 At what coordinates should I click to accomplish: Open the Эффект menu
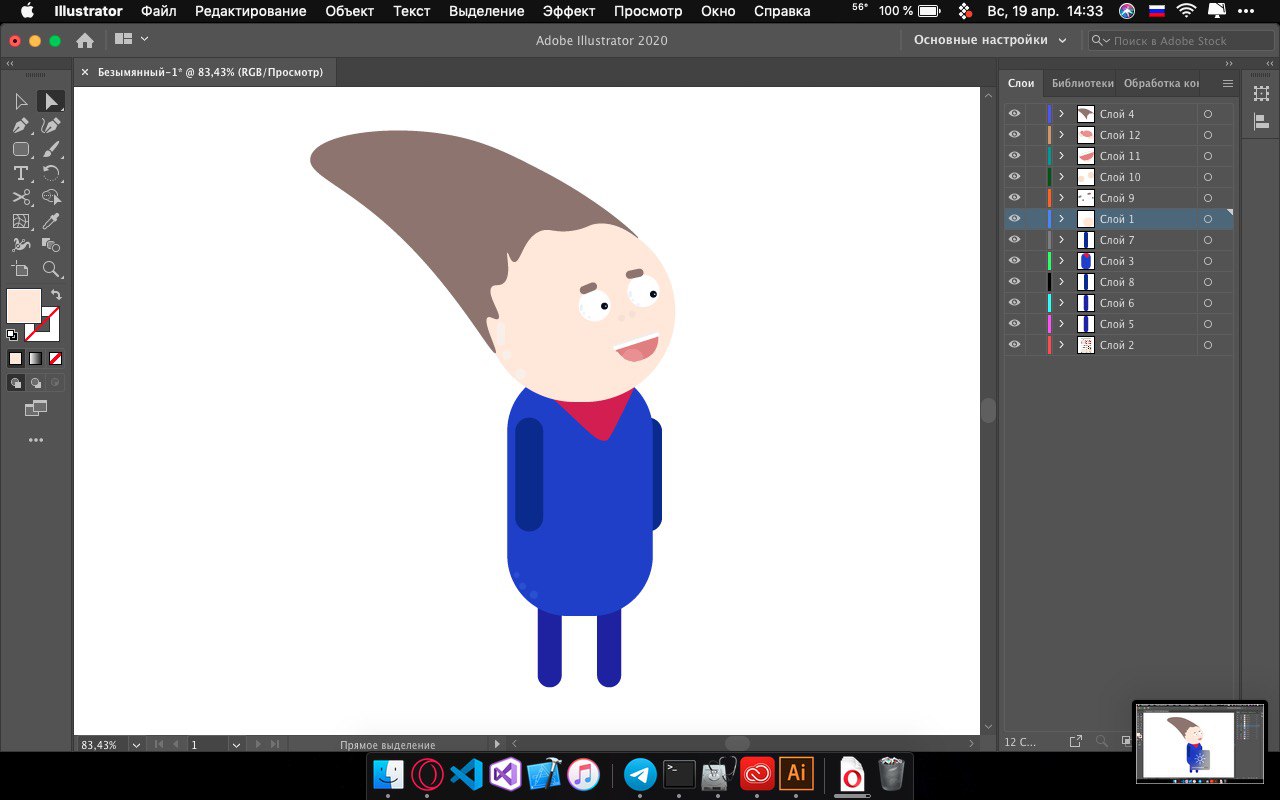tap(569, 11)
